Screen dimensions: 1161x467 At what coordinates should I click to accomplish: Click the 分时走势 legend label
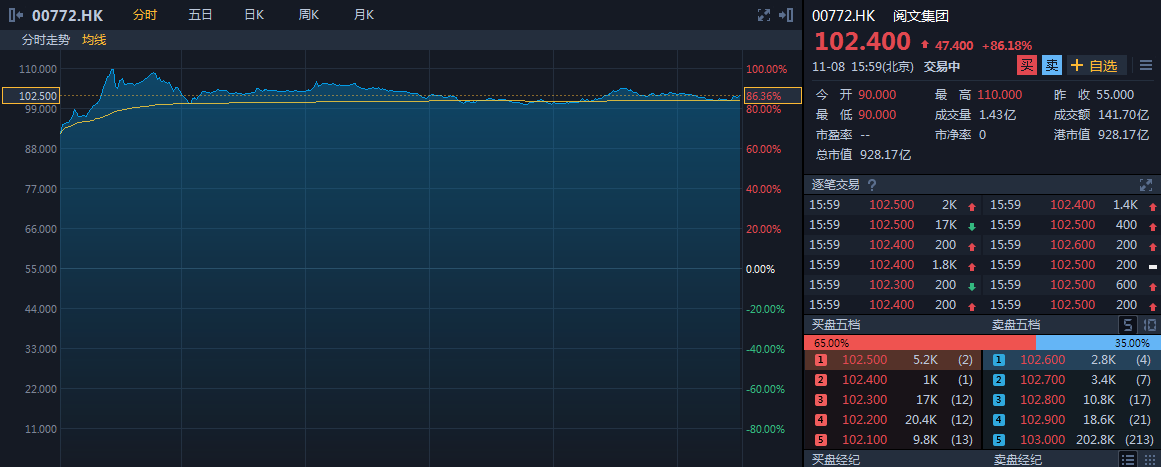(x=46, y=40)
